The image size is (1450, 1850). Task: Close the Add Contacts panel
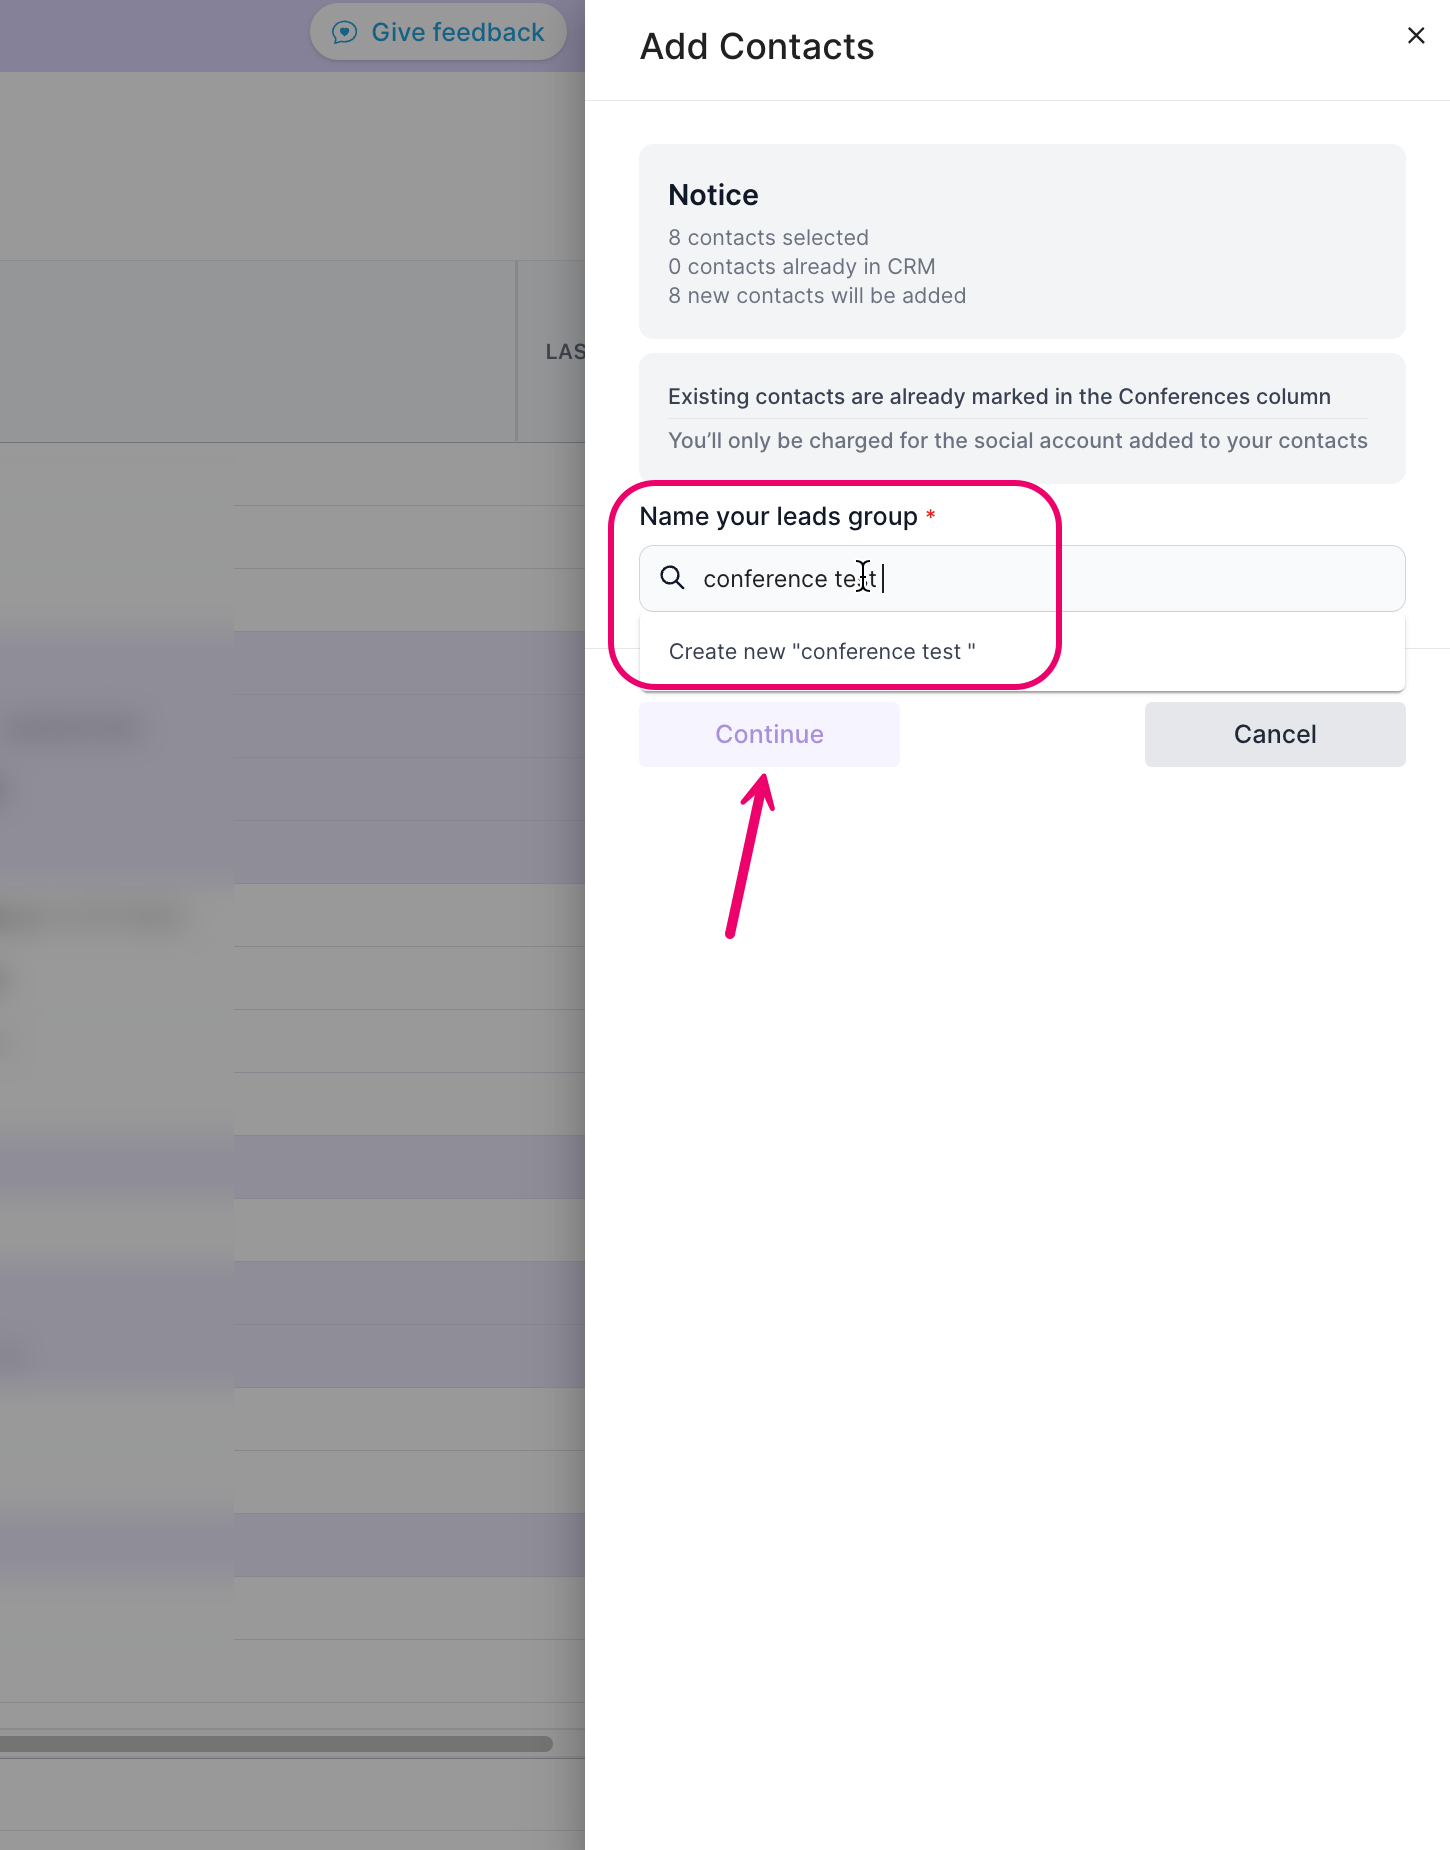(1416, 36)
